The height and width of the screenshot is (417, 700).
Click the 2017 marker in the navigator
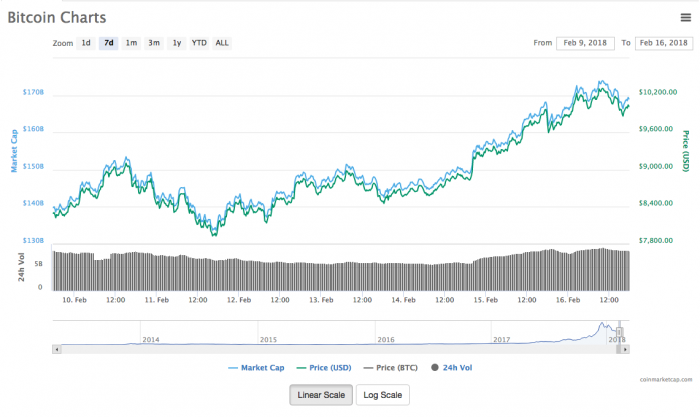click(501, 340)
